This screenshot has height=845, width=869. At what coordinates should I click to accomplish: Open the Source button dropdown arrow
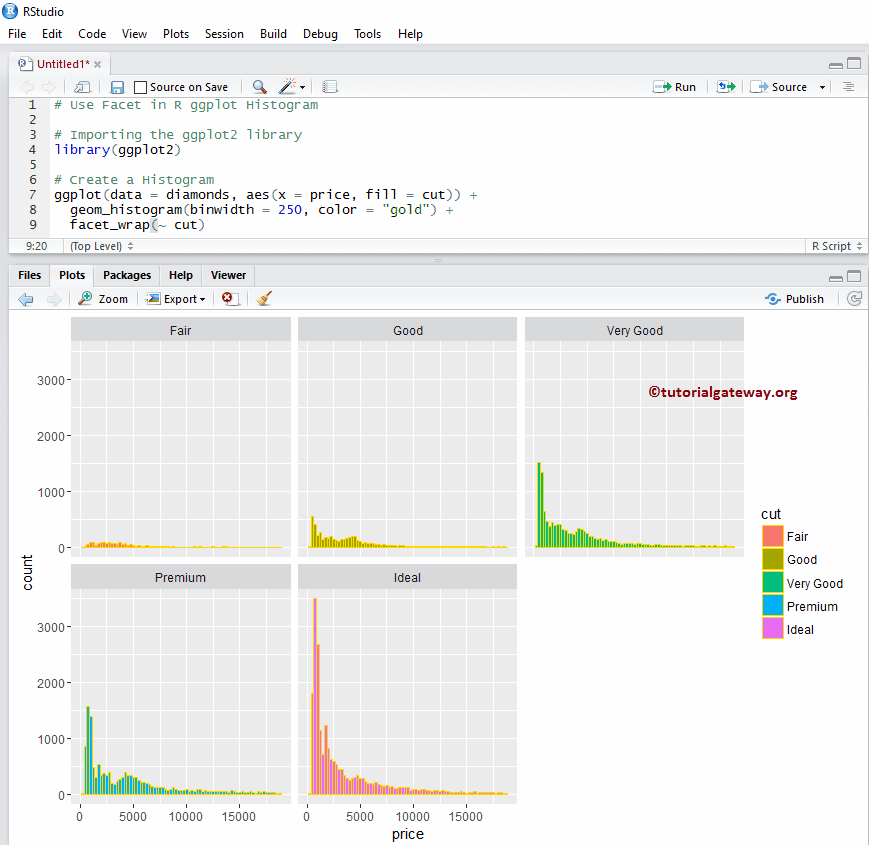pyautogui.click(x=820, y=86)
